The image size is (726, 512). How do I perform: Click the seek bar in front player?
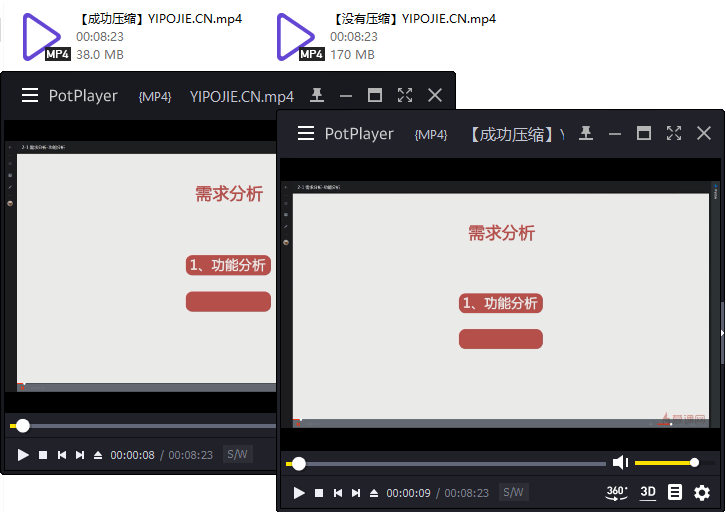[x=450, y=464]
